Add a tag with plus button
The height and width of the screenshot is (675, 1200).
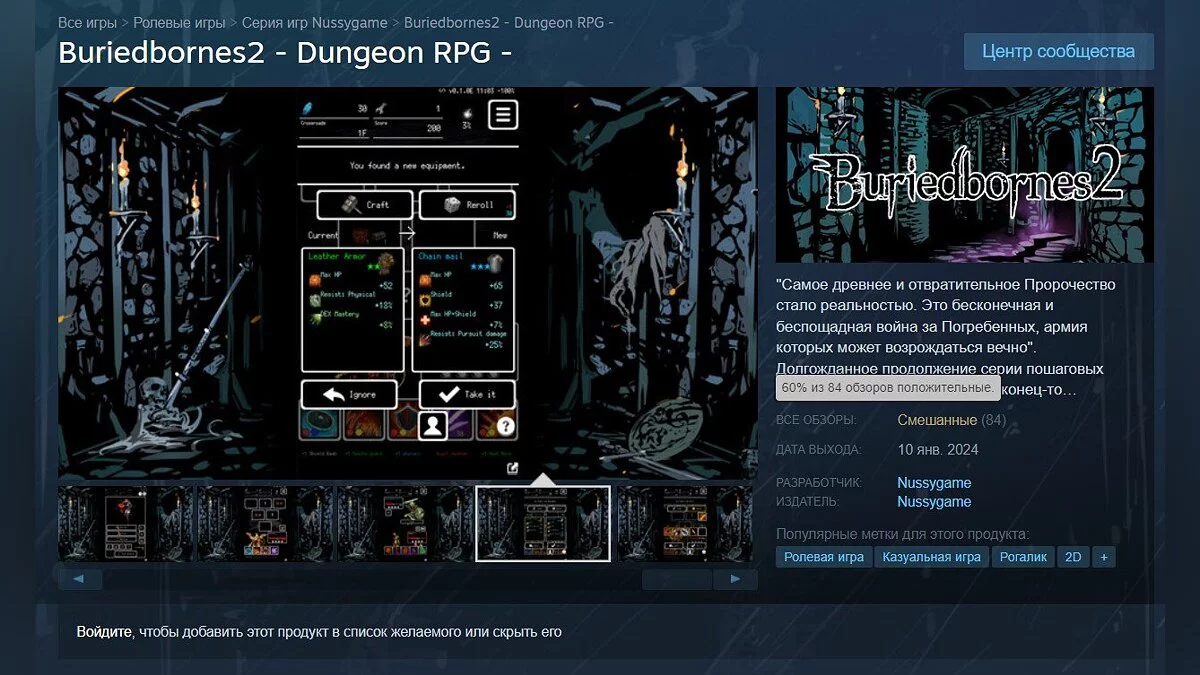pyautogui.click(x=1103, y=557)
